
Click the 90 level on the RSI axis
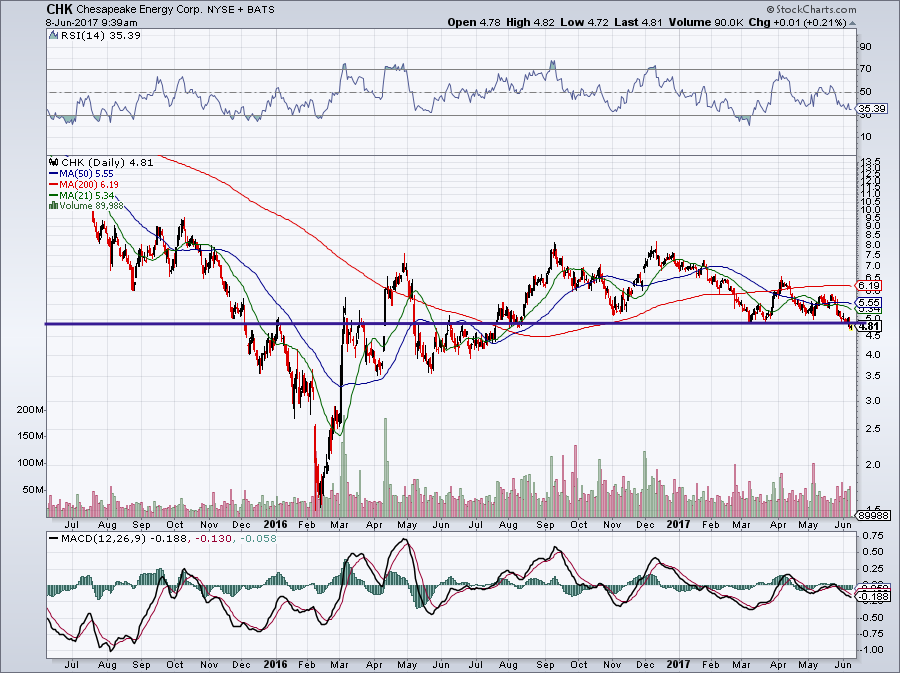866,47
